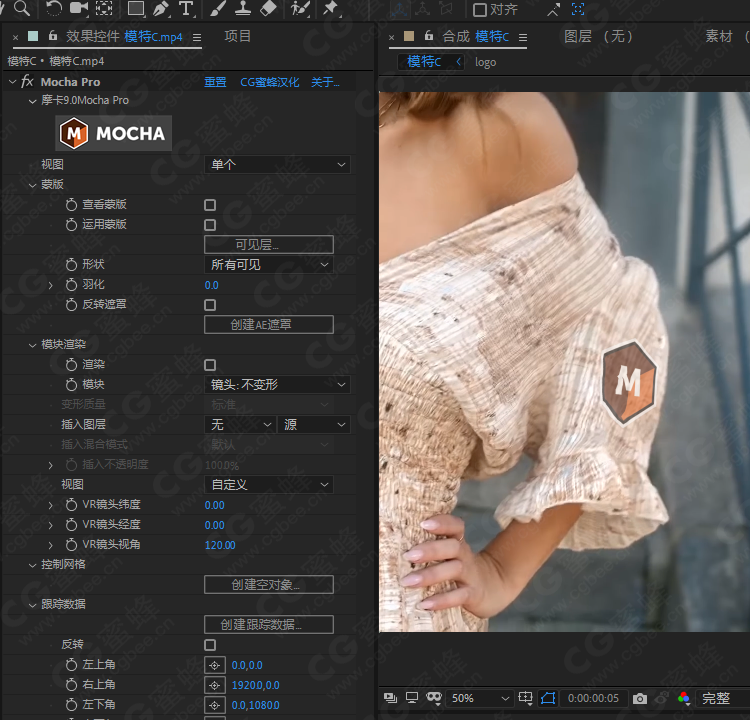The image size is (750, 720).
Task: Select the Roto Brush tool
Action: click(300, 8)
